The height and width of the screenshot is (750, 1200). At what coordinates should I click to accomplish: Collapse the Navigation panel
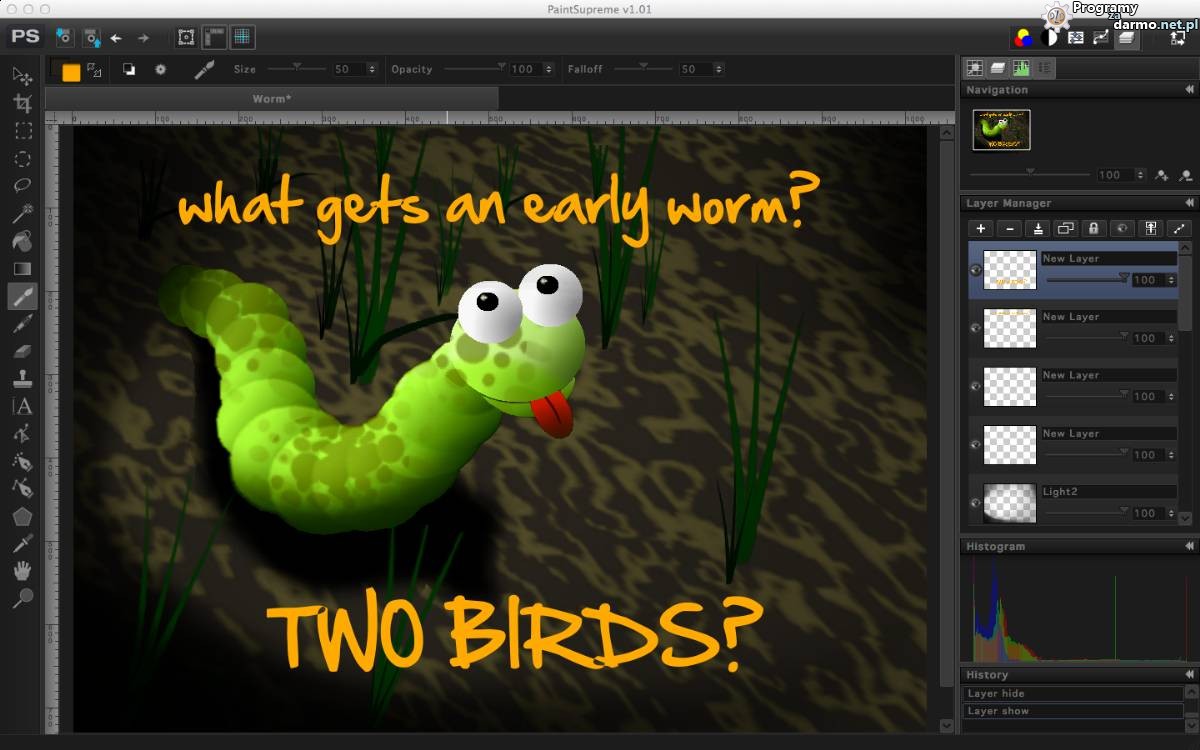click(1189, 90)
